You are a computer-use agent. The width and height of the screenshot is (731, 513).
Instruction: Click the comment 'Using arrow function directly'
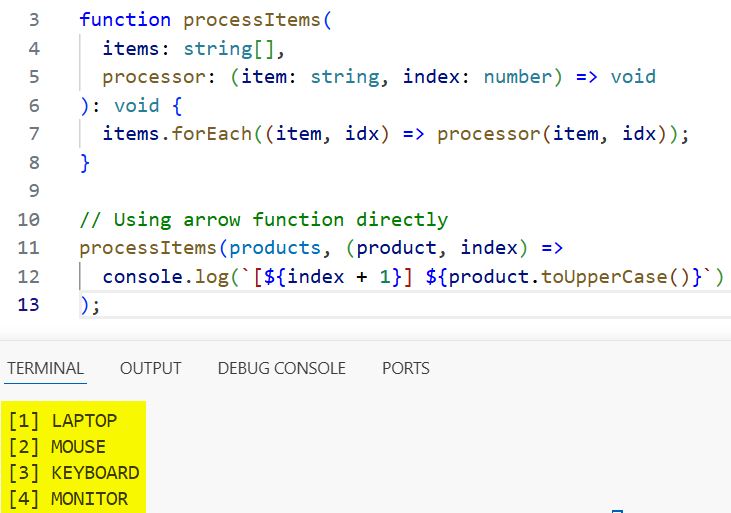281,220
